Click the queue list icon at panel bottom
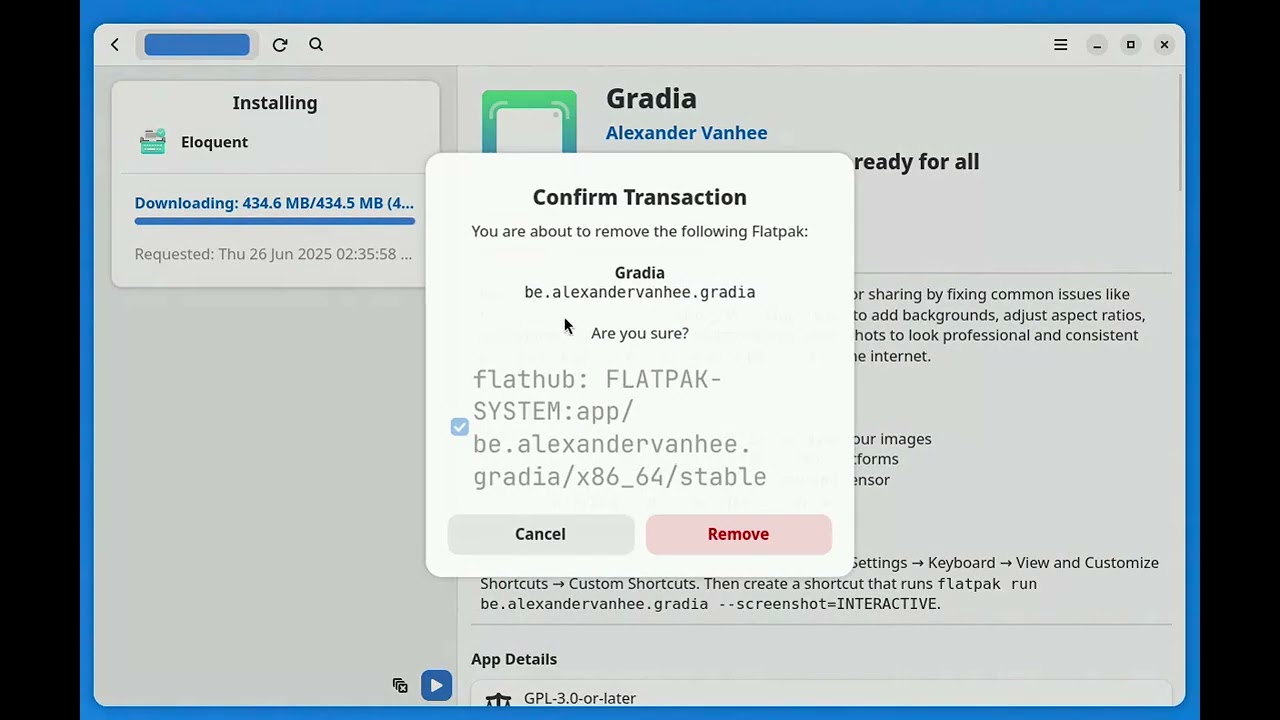This screenshot has height=720, width=1280. point(400,685)
